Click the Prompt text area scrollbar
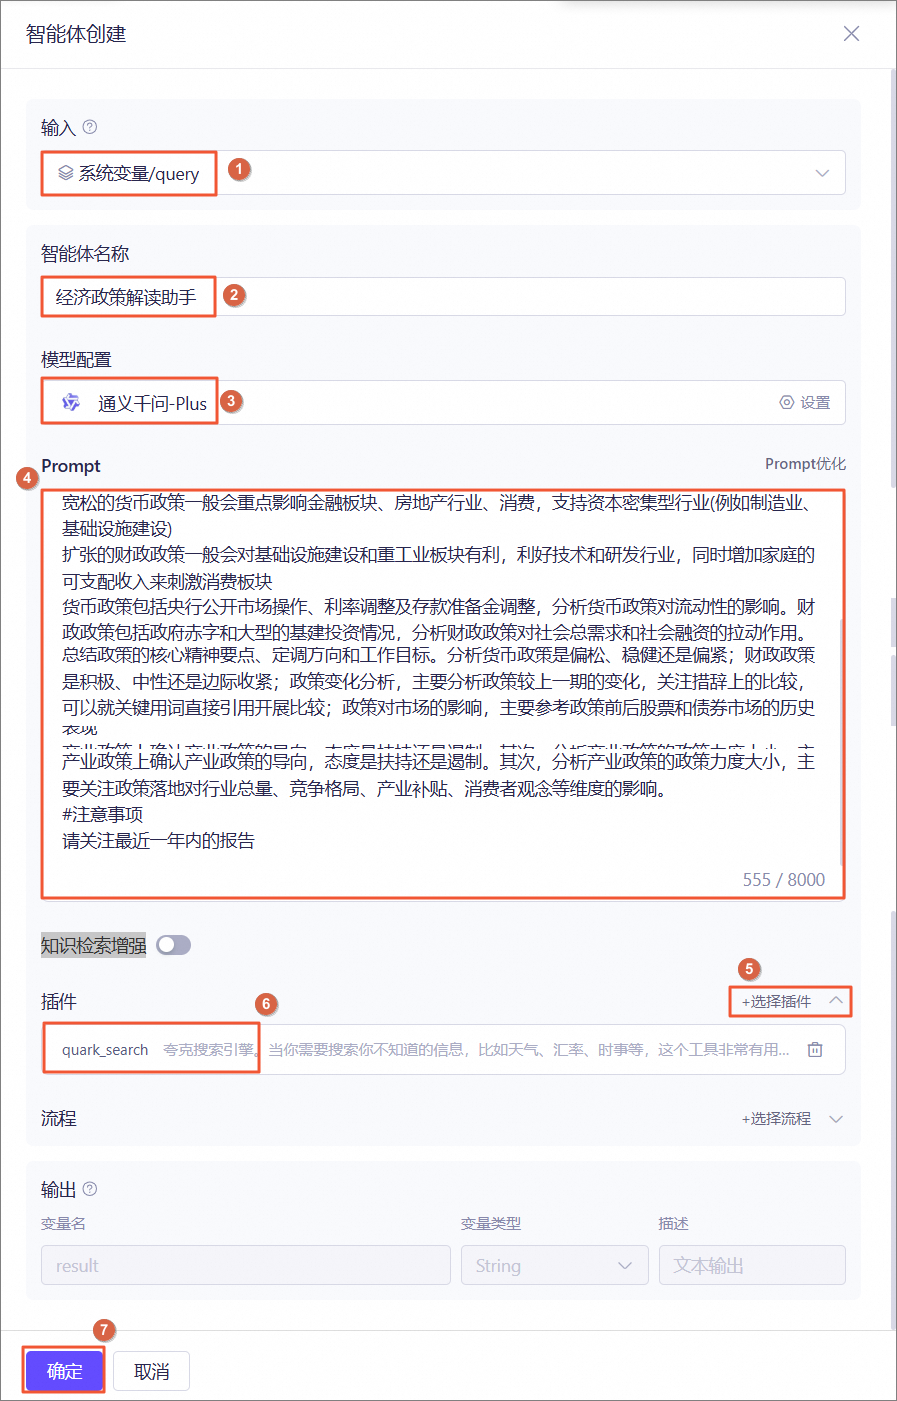Screen dimensions: 897x1401 click(x=841, y=740)
